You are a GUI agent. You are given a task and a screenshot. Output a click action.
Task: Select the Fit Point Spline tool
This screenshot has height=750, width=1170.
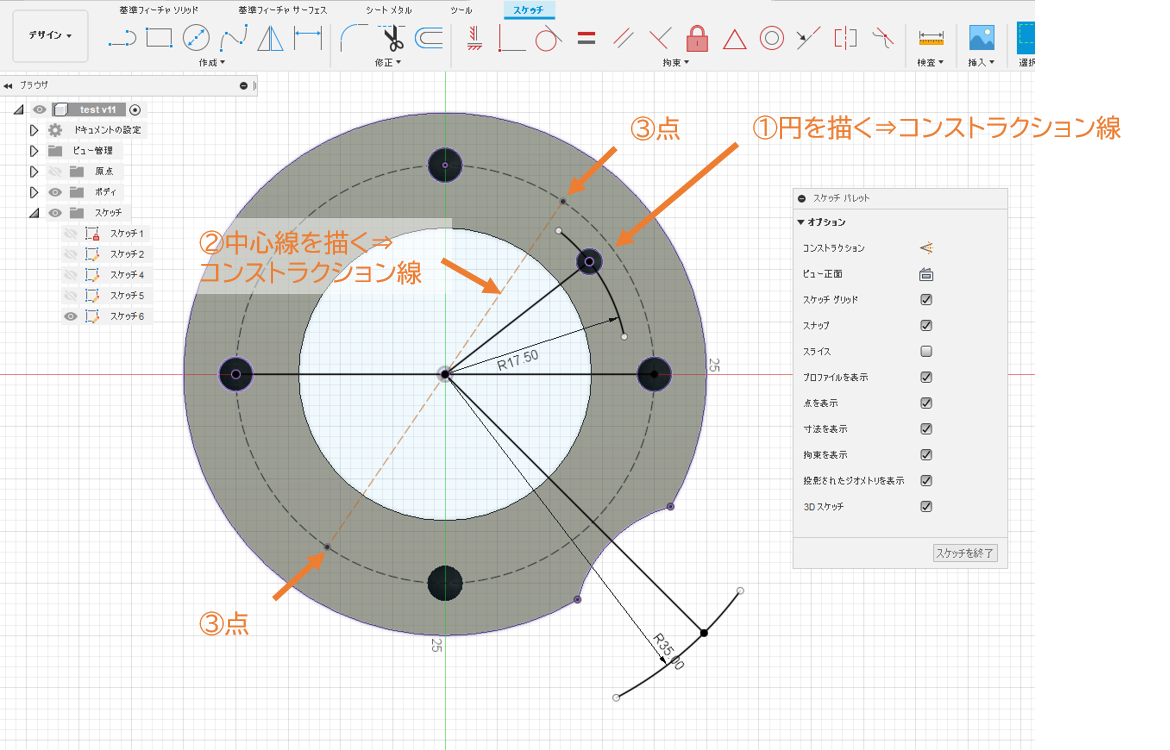point(233,38)
